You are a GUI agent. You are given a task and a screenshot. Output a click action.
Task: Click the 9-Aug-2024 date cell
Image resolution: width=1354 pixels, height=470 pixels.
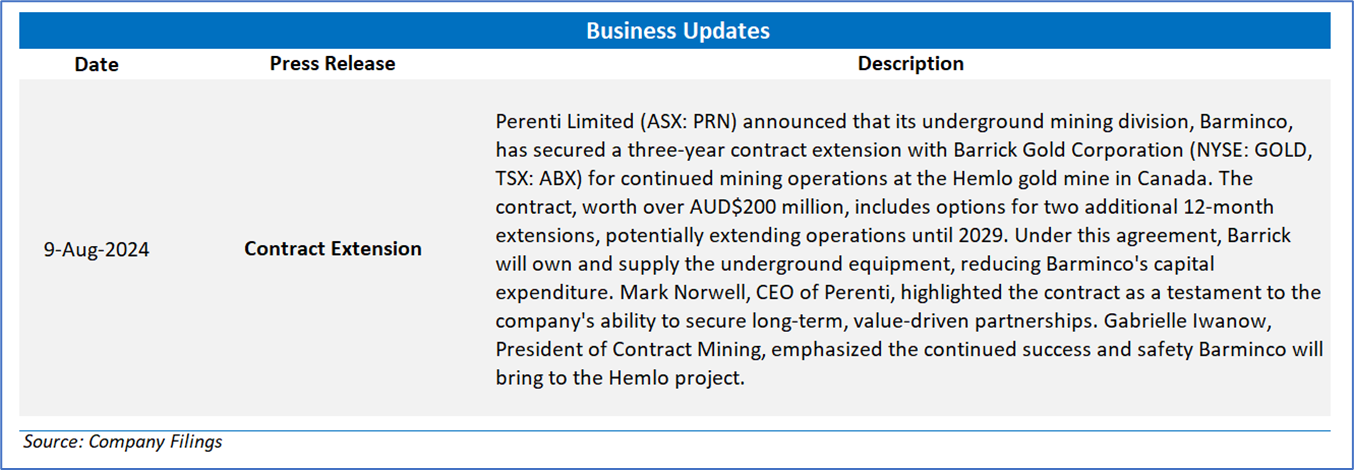coord(96,250)
